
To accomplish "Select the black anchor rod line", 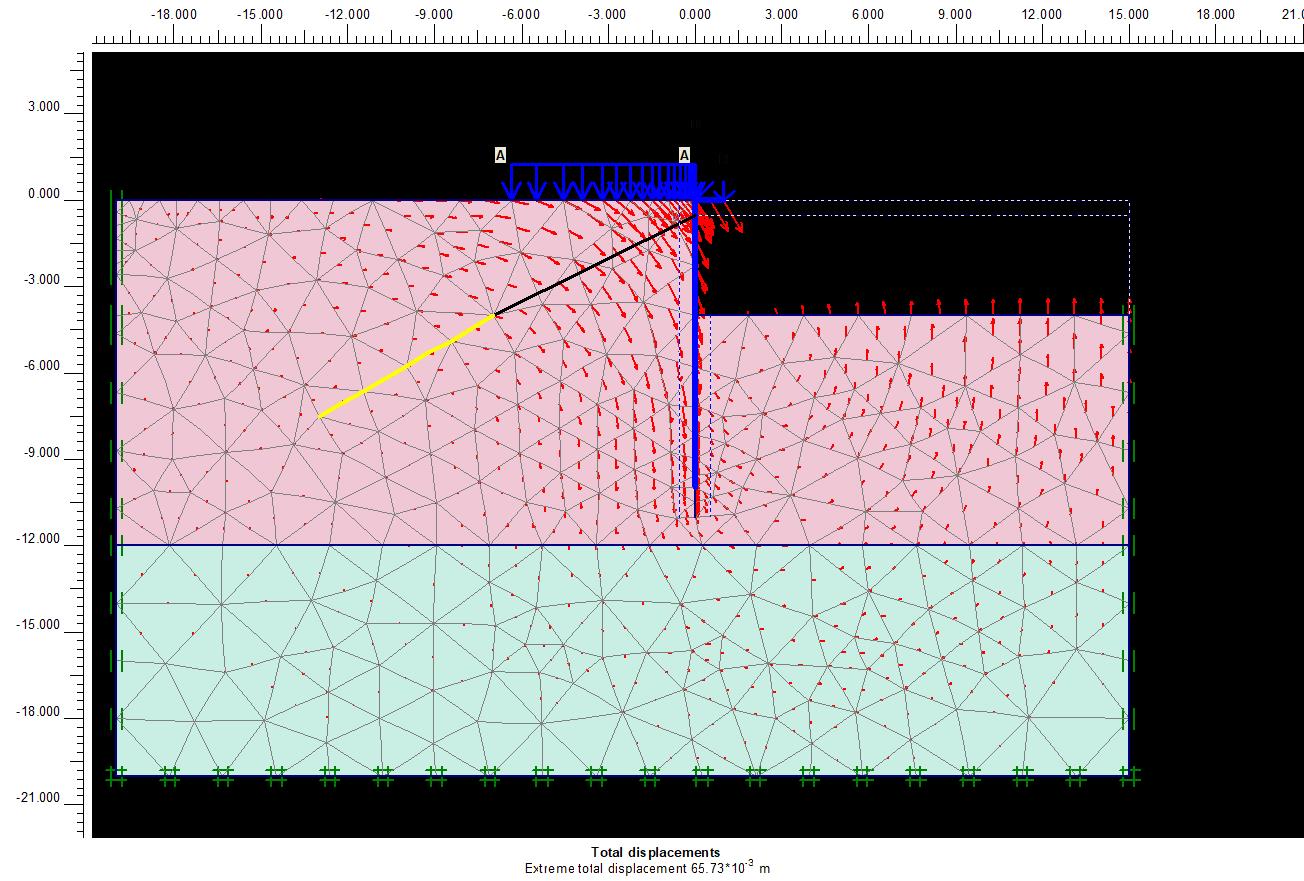I will pyautogui.click(x=594, y=265).
